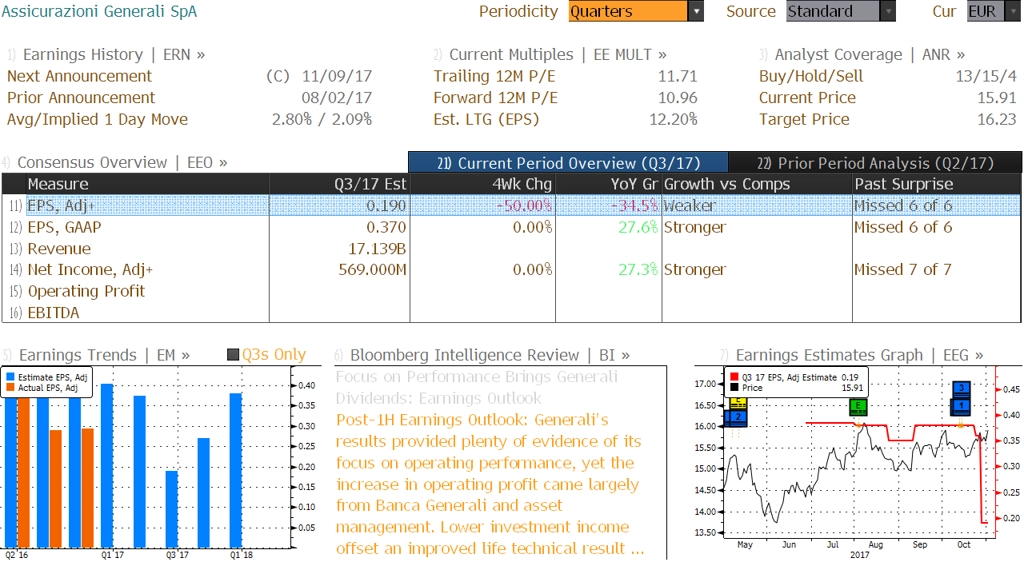Select Current Period Overview (Q3/17) tab
This screenshot has width=1024, height=562.
(568, 163)
